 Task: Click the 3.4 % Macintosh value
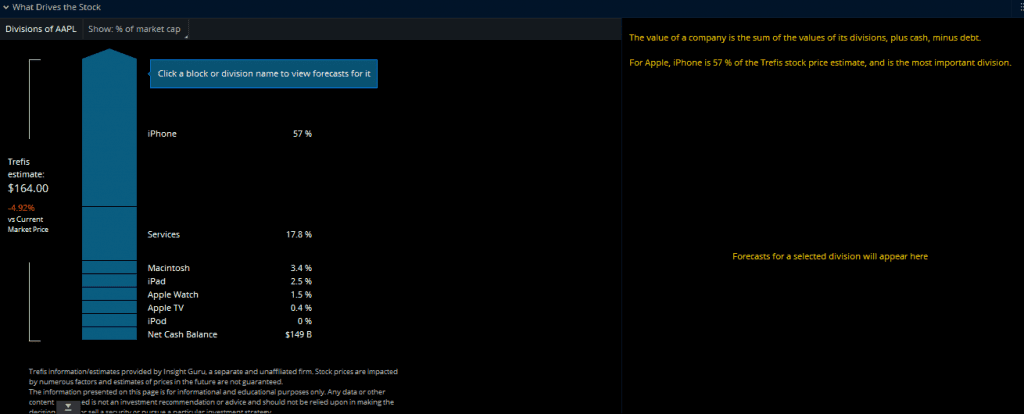[301, 268]
